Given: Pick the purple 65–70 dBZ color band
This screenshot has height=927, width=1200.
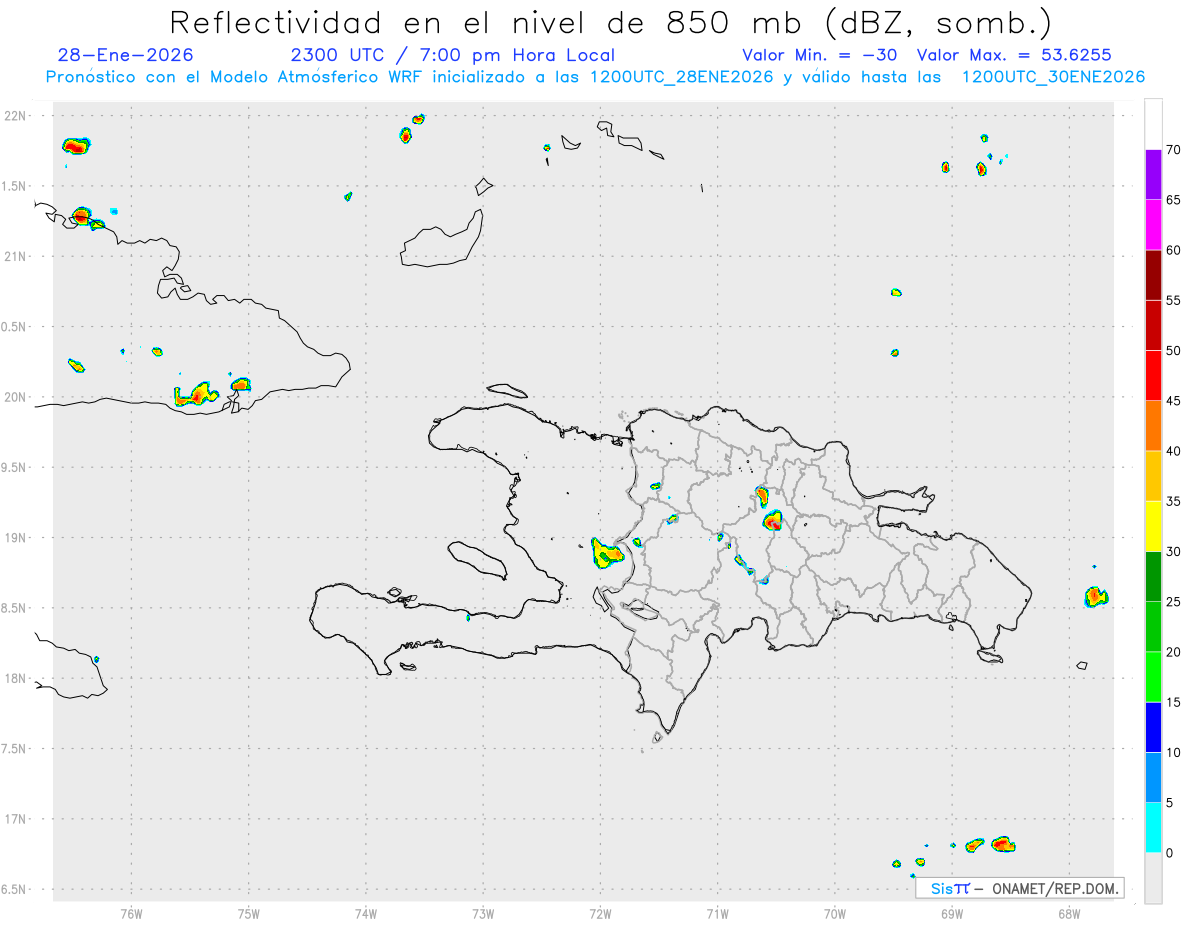Looking at the screenshot, I should pos(1153,175).
